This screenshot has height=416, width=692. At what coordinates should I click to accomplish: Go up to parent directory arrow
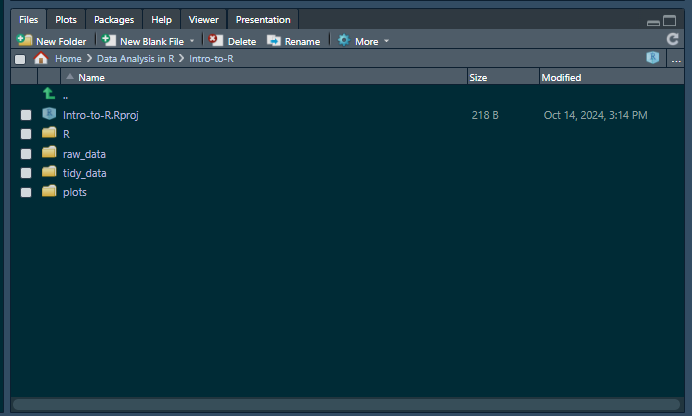click(x=49, y=95)
